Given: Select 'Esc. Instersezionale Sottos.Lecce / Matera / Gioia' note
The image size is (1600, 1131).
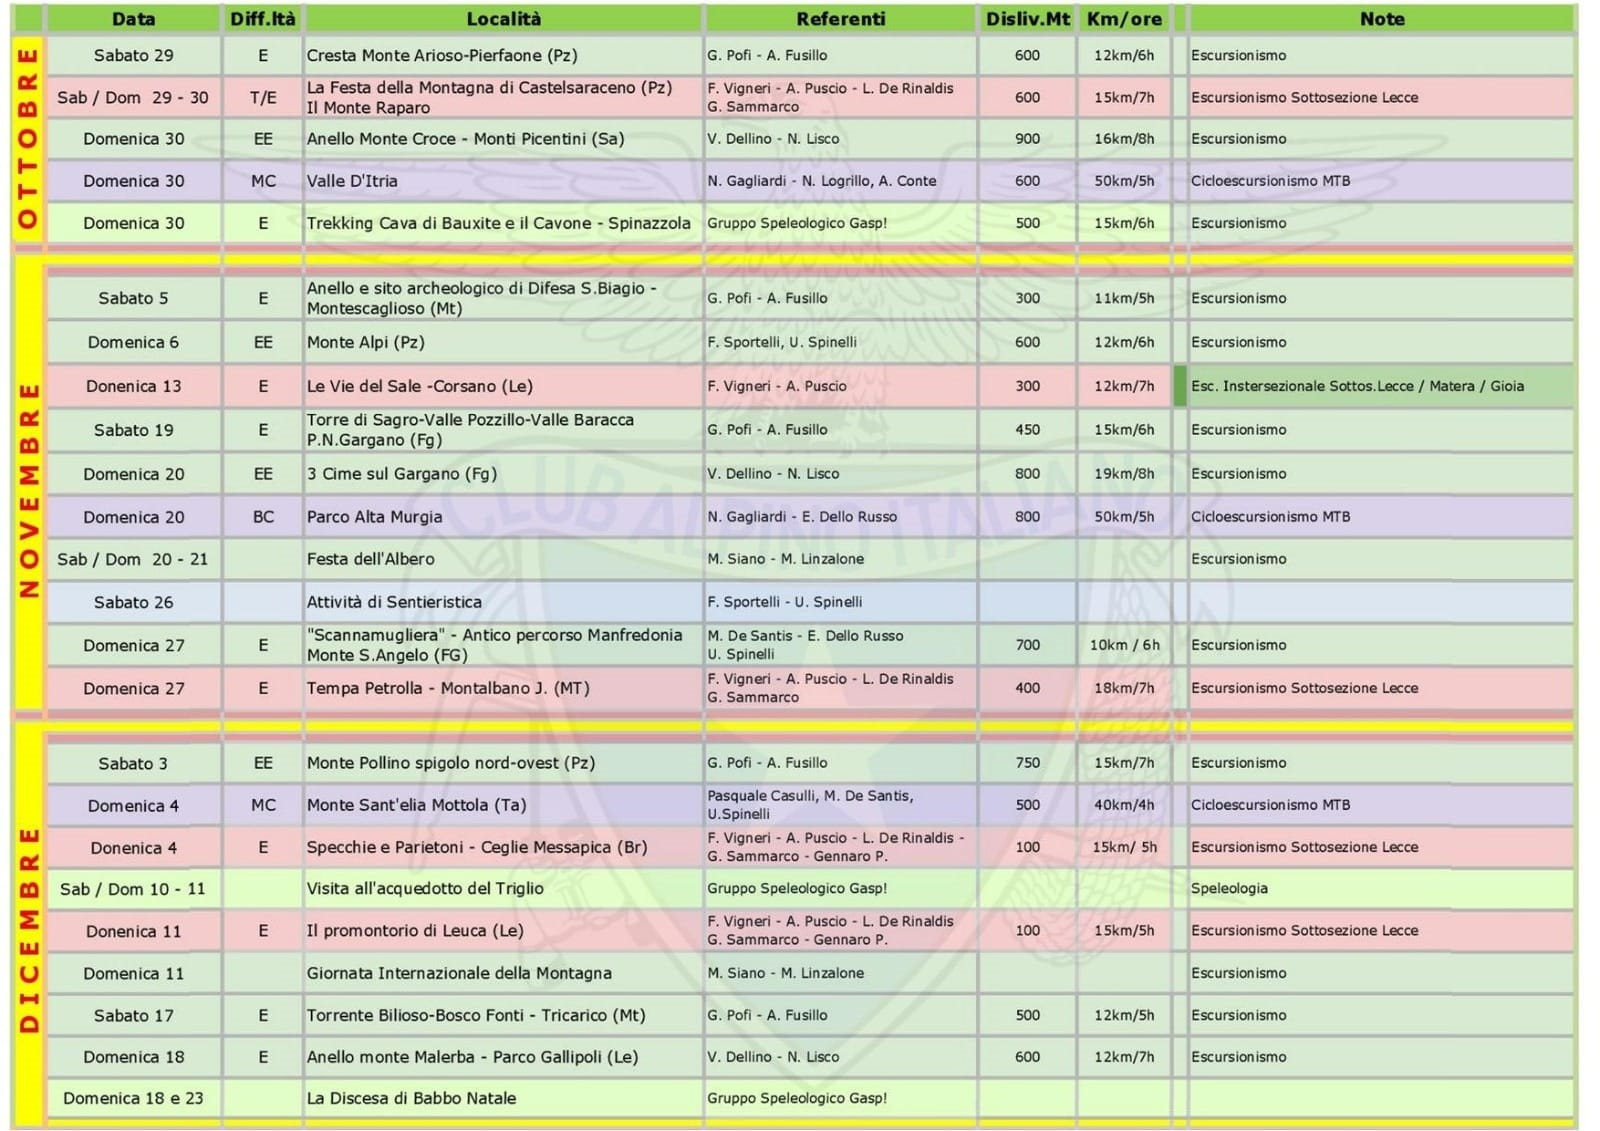Looking at the screenshot, I should [x=1381, y=386].
